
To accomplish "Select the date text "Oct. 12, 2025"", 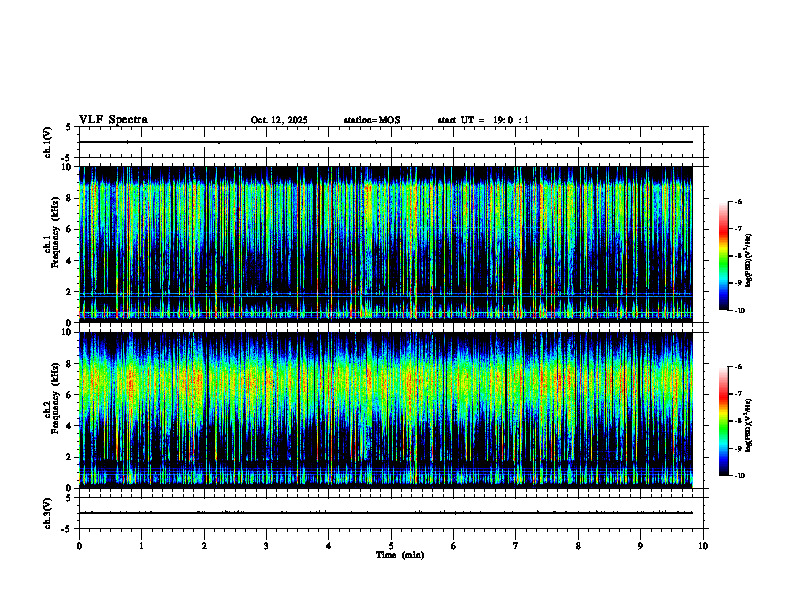I will click(x=279, y=120).
